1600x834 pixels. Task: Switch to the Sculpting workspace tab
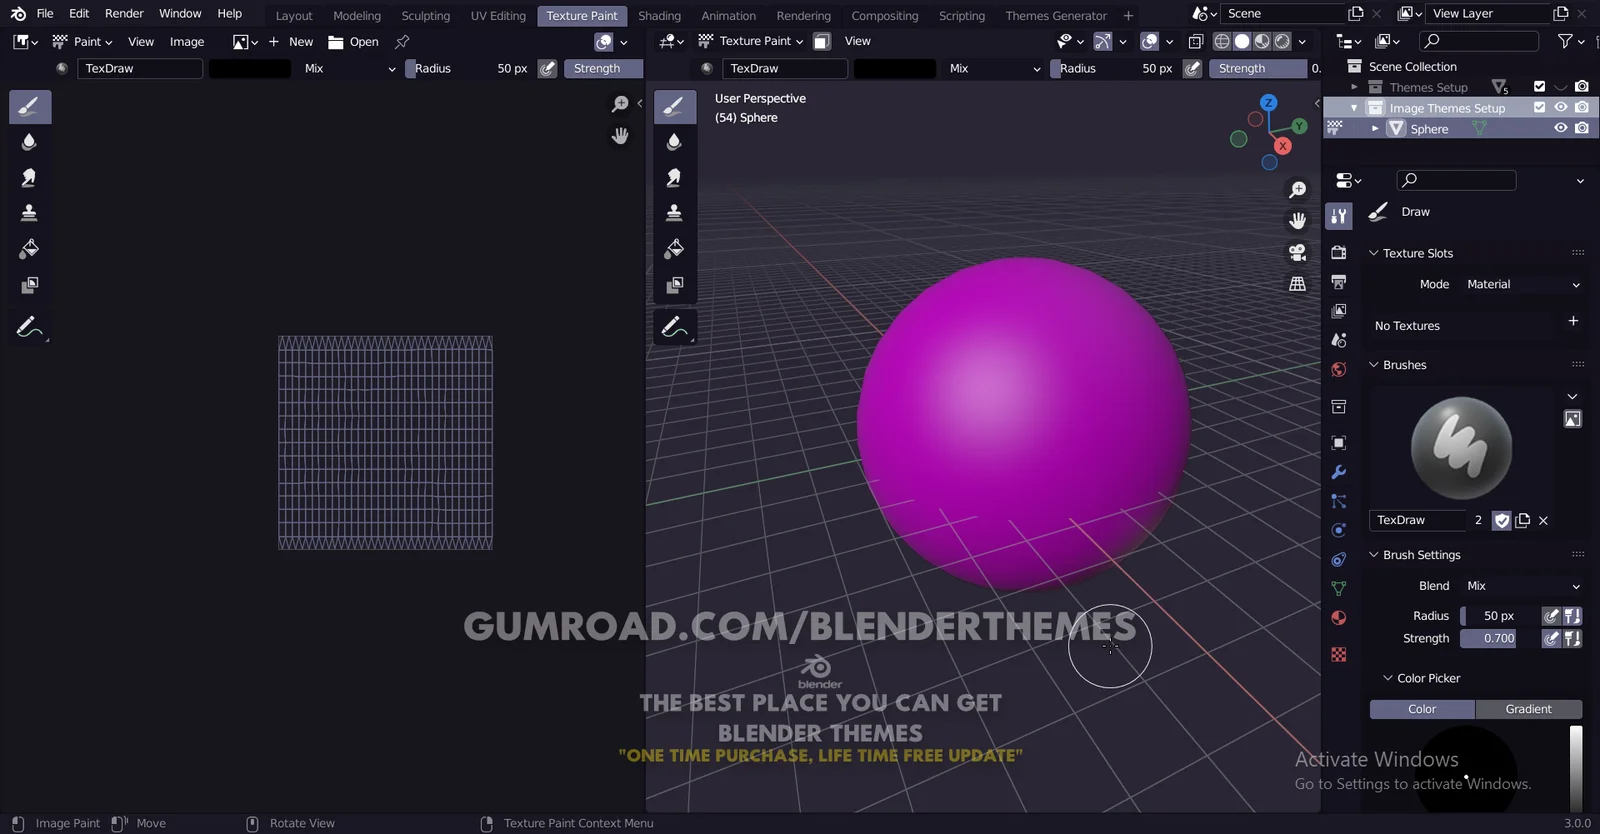click(426, 16)
